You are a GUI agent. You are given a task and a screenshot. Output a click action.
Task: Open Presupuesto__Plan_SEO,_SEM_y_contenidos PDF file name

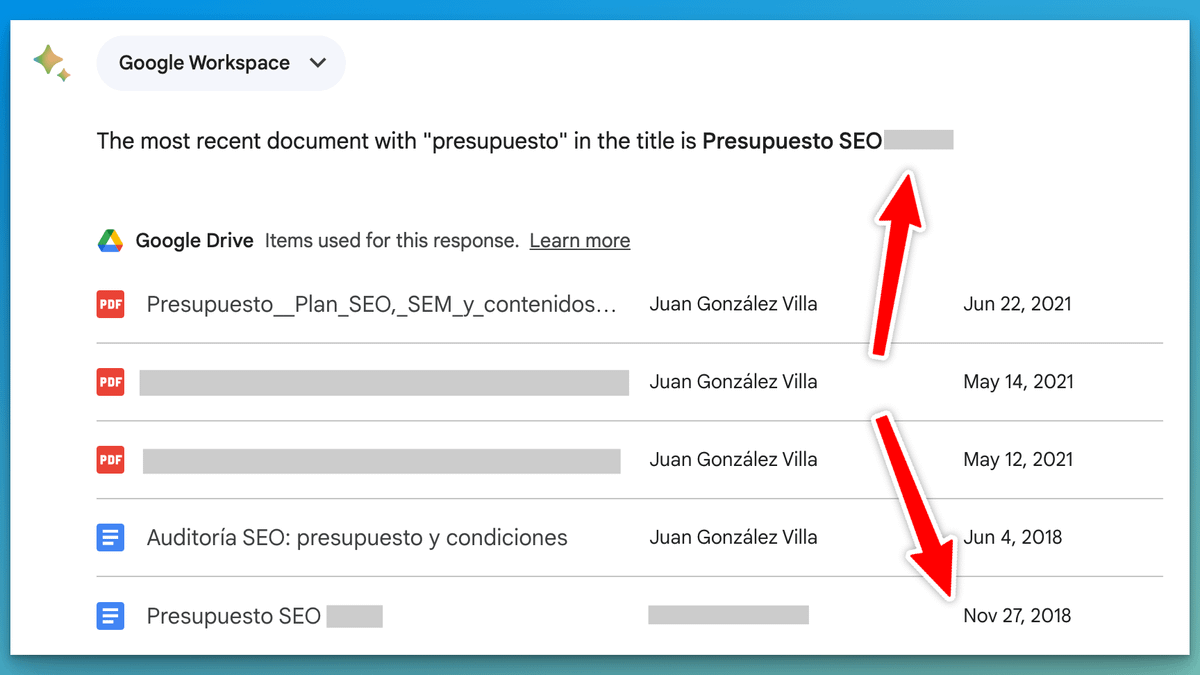(x=380, y=304)
